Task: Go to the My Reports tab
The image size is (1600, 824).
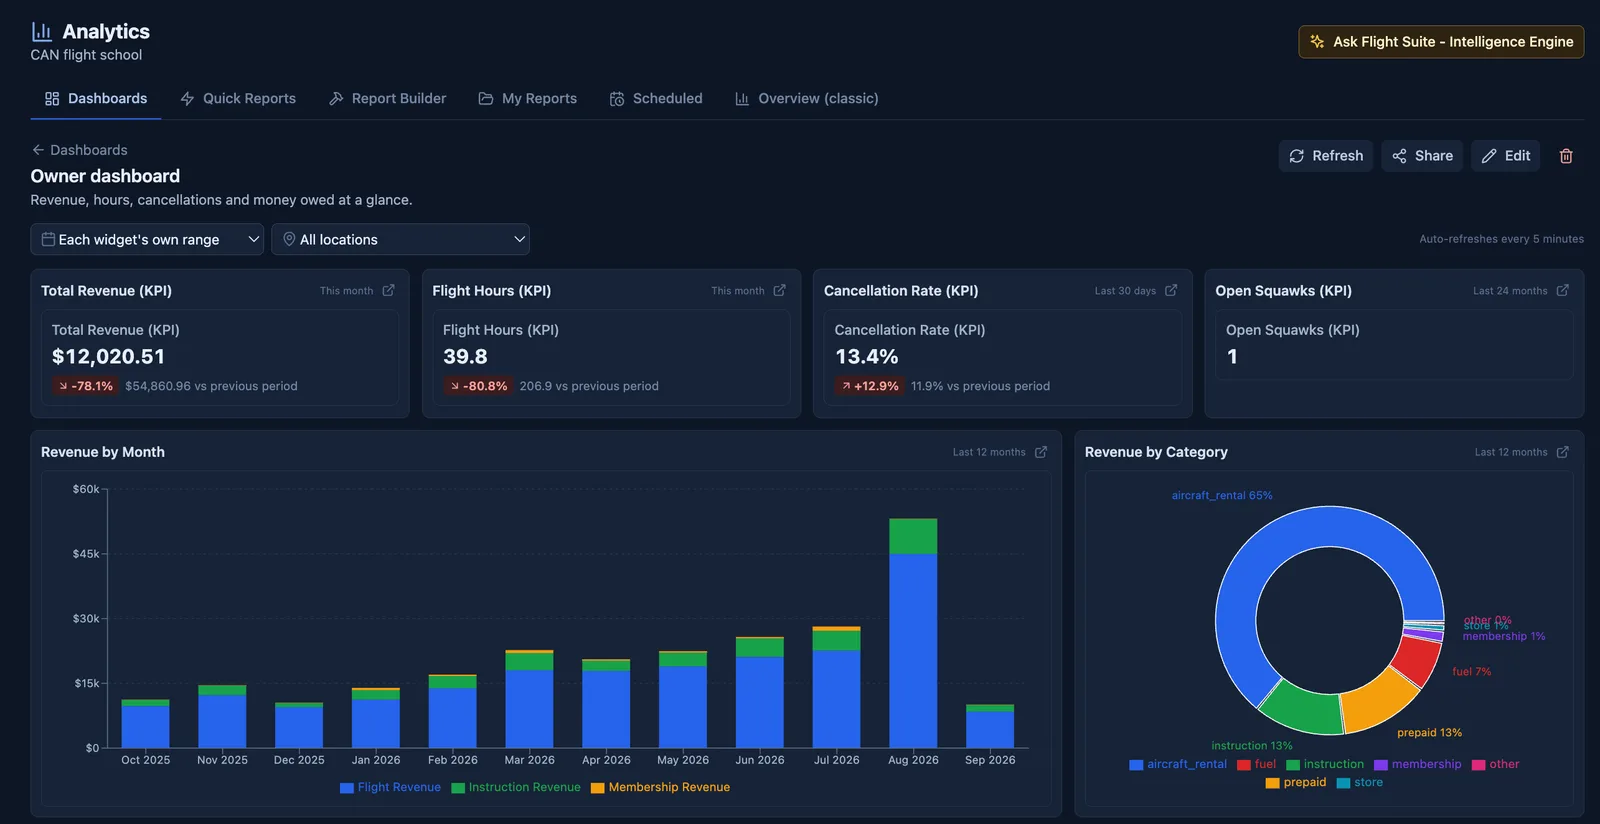Action: click(x=528, y=98)
